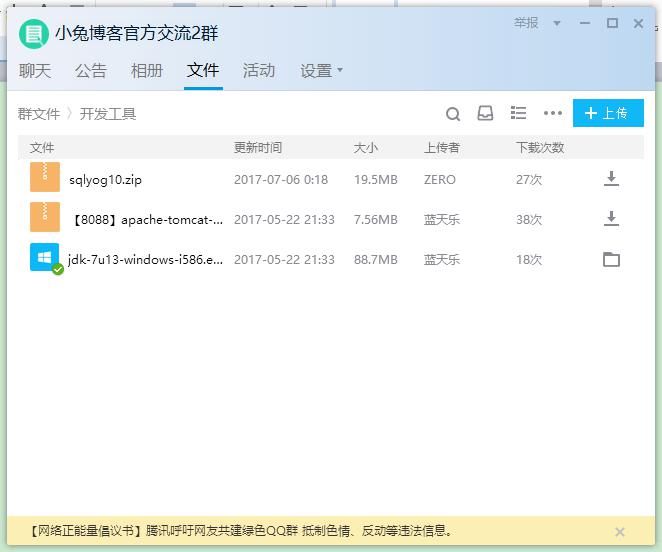The width and height of the screenshot is (662, 552).
Task: Click the 开发工具 breadcrumb folder
Action: click(108, 114)
